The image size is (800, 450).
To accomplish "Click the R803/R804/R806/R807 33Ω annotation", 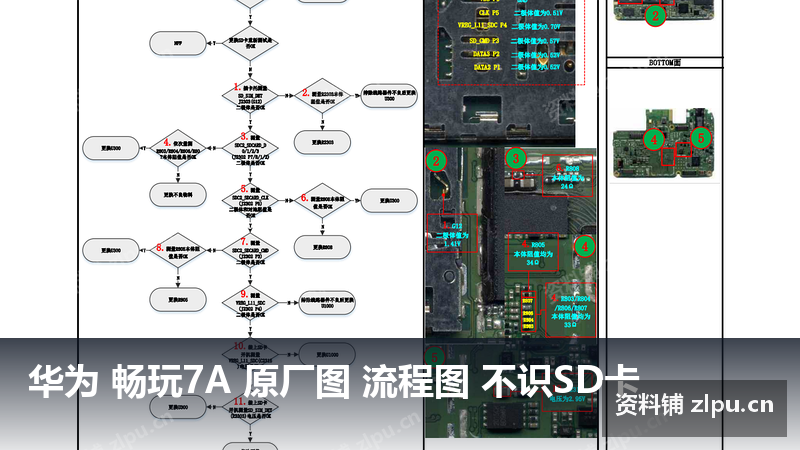I will pos(570,310).
